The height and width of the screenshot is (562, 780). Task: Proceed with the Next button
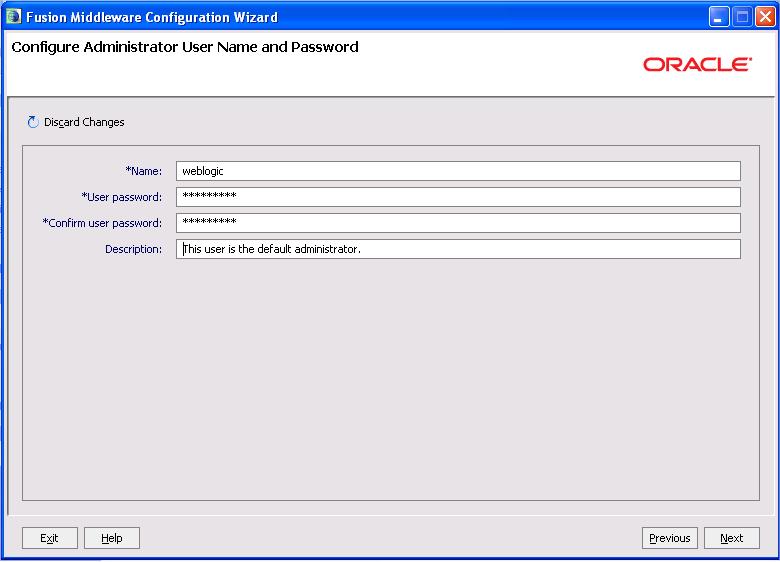pos(731,538)
